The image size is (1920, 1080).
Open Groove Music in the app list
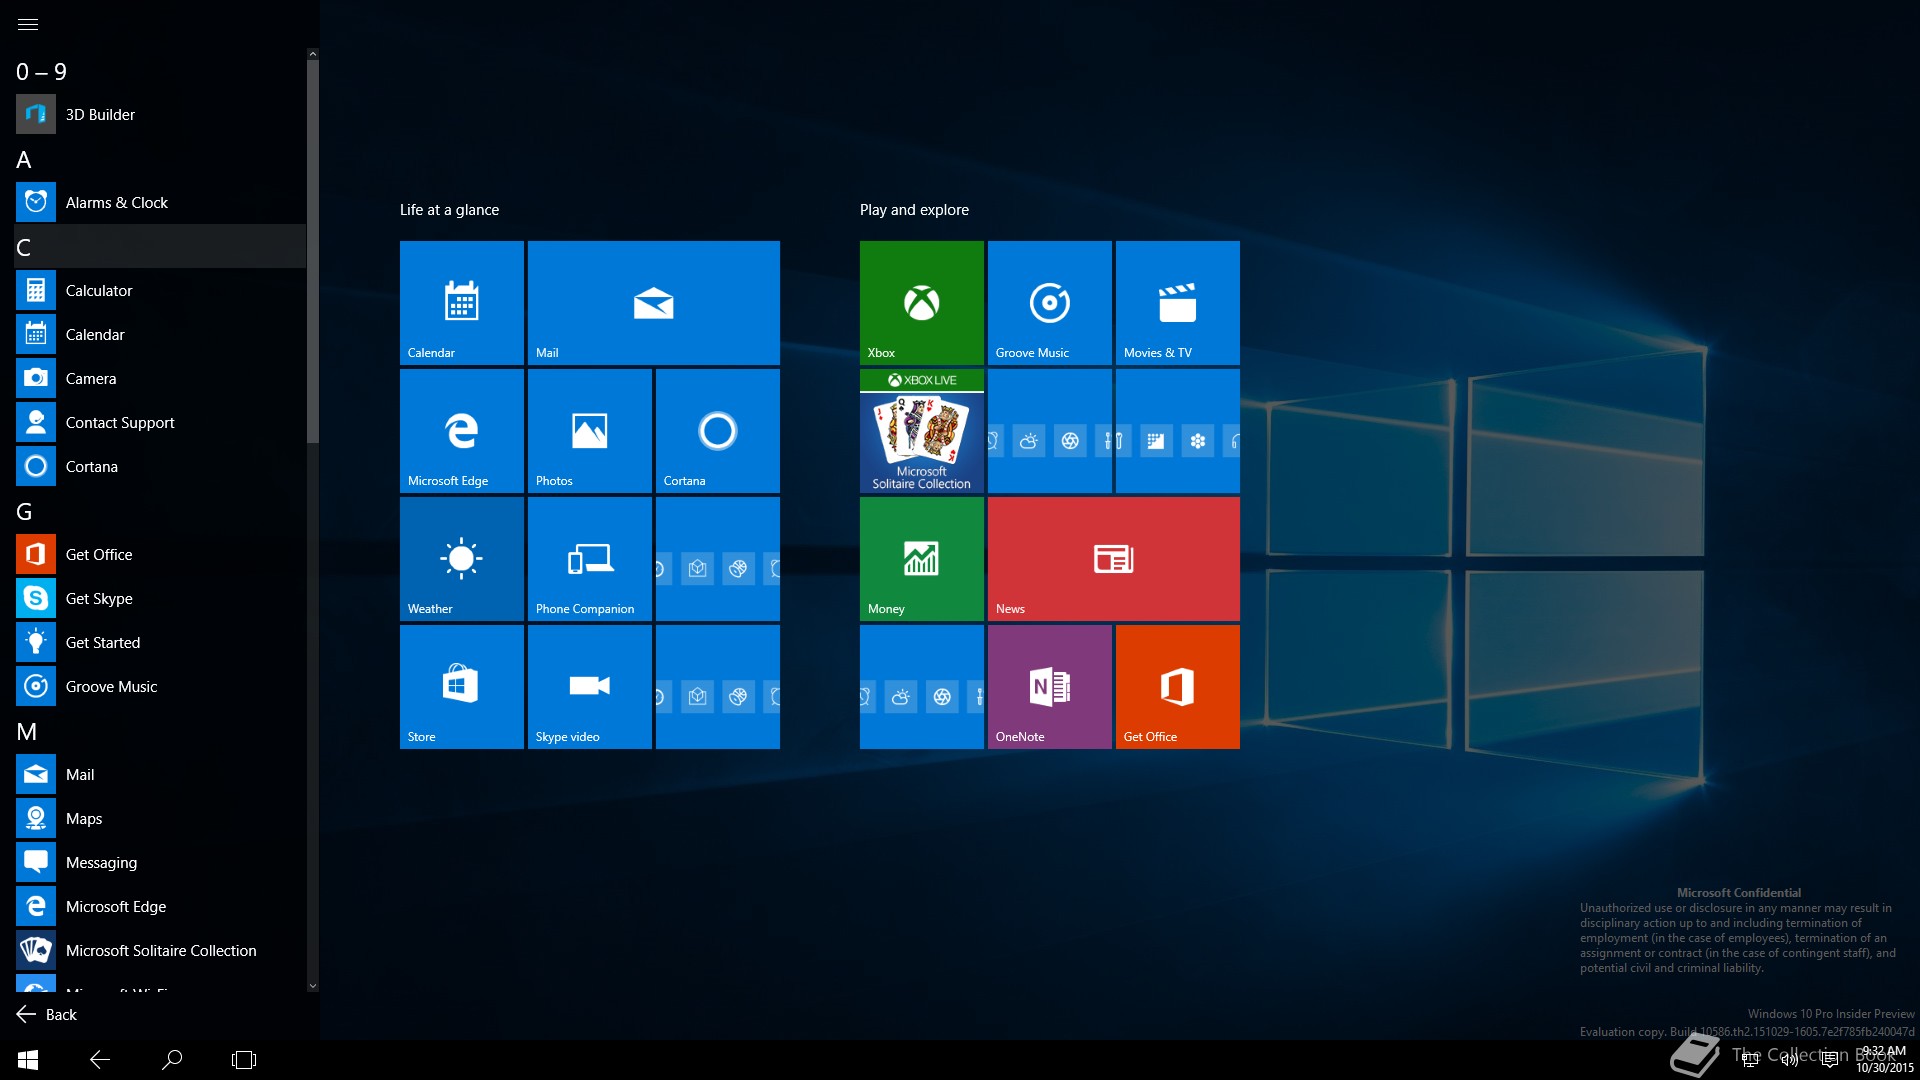160,687
